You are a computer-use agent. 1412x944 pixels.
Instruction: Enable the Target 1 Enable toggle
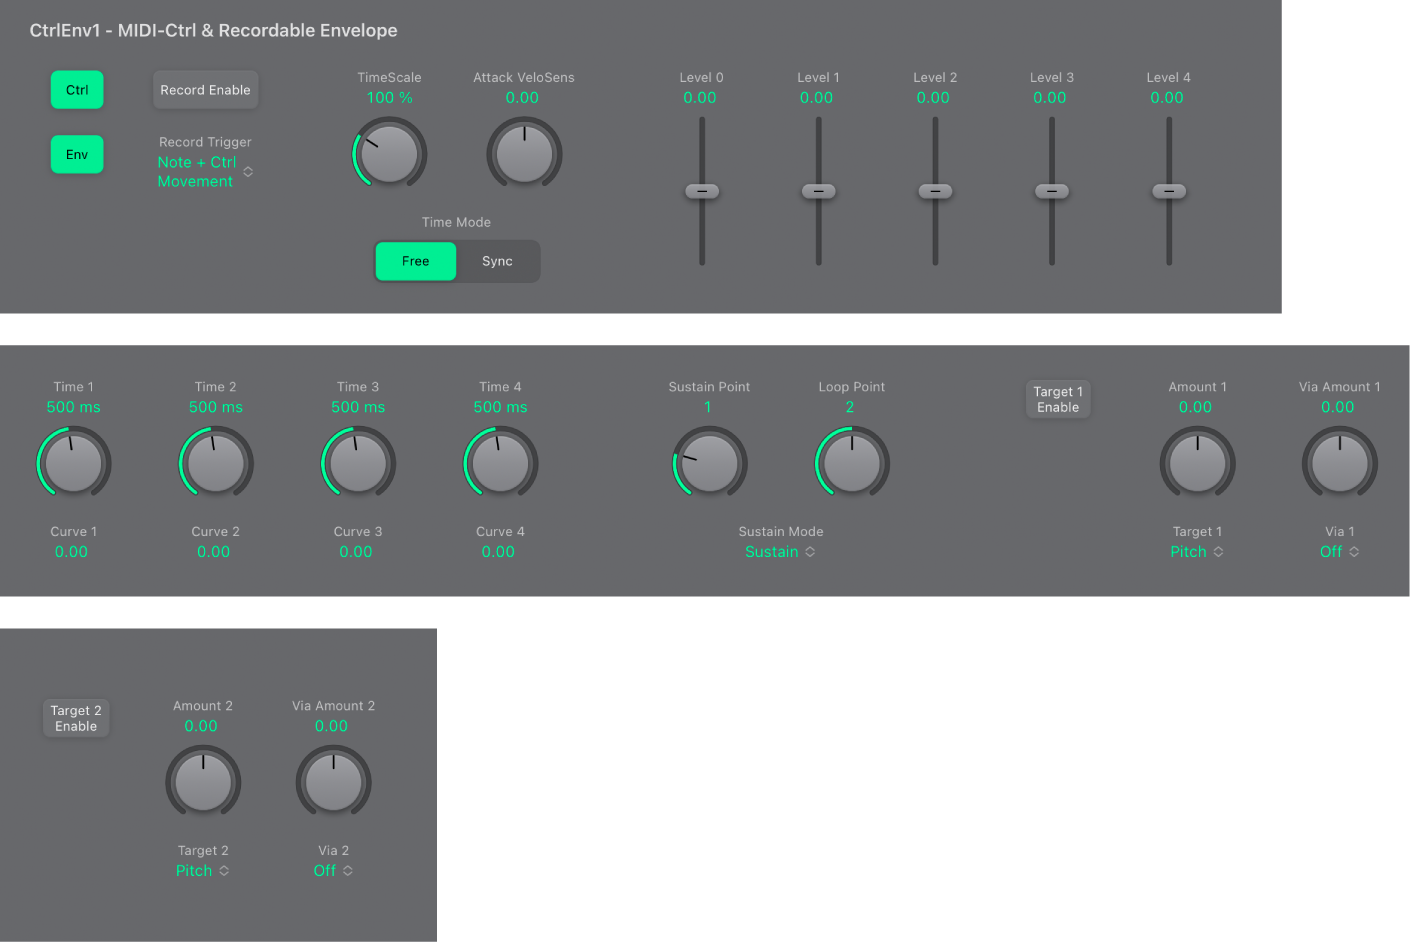click(1058, 399)
